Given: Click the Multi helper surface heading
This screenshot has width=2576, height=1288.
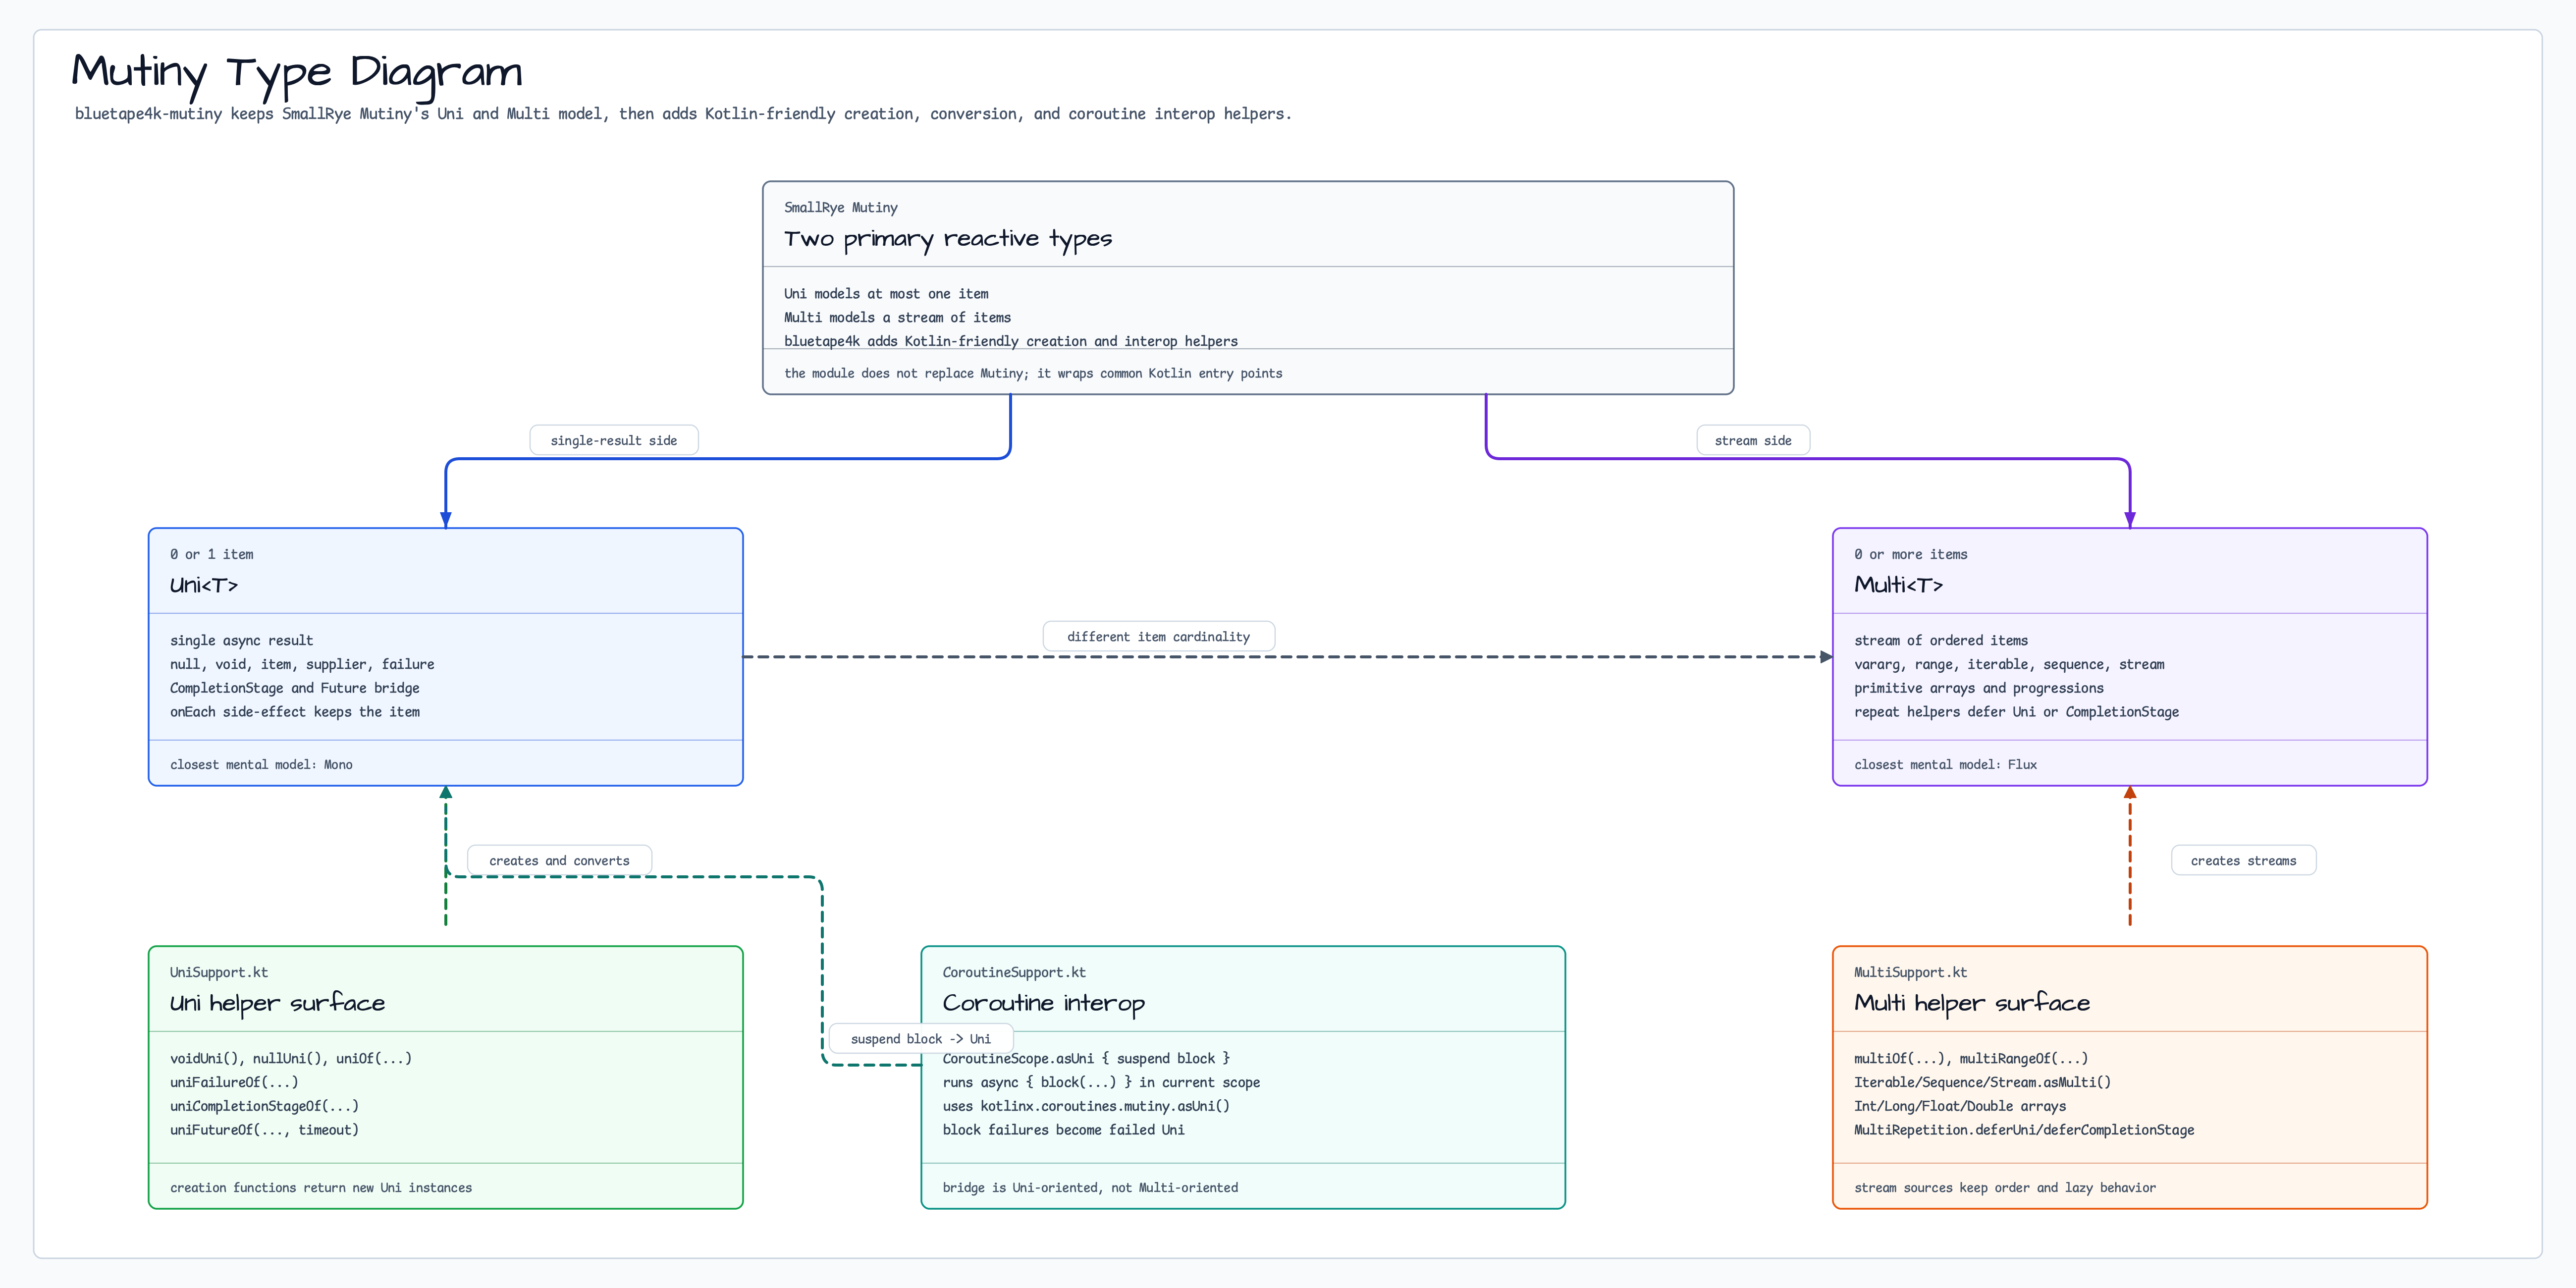Looking at the screenshot, I should 1972,1003.
